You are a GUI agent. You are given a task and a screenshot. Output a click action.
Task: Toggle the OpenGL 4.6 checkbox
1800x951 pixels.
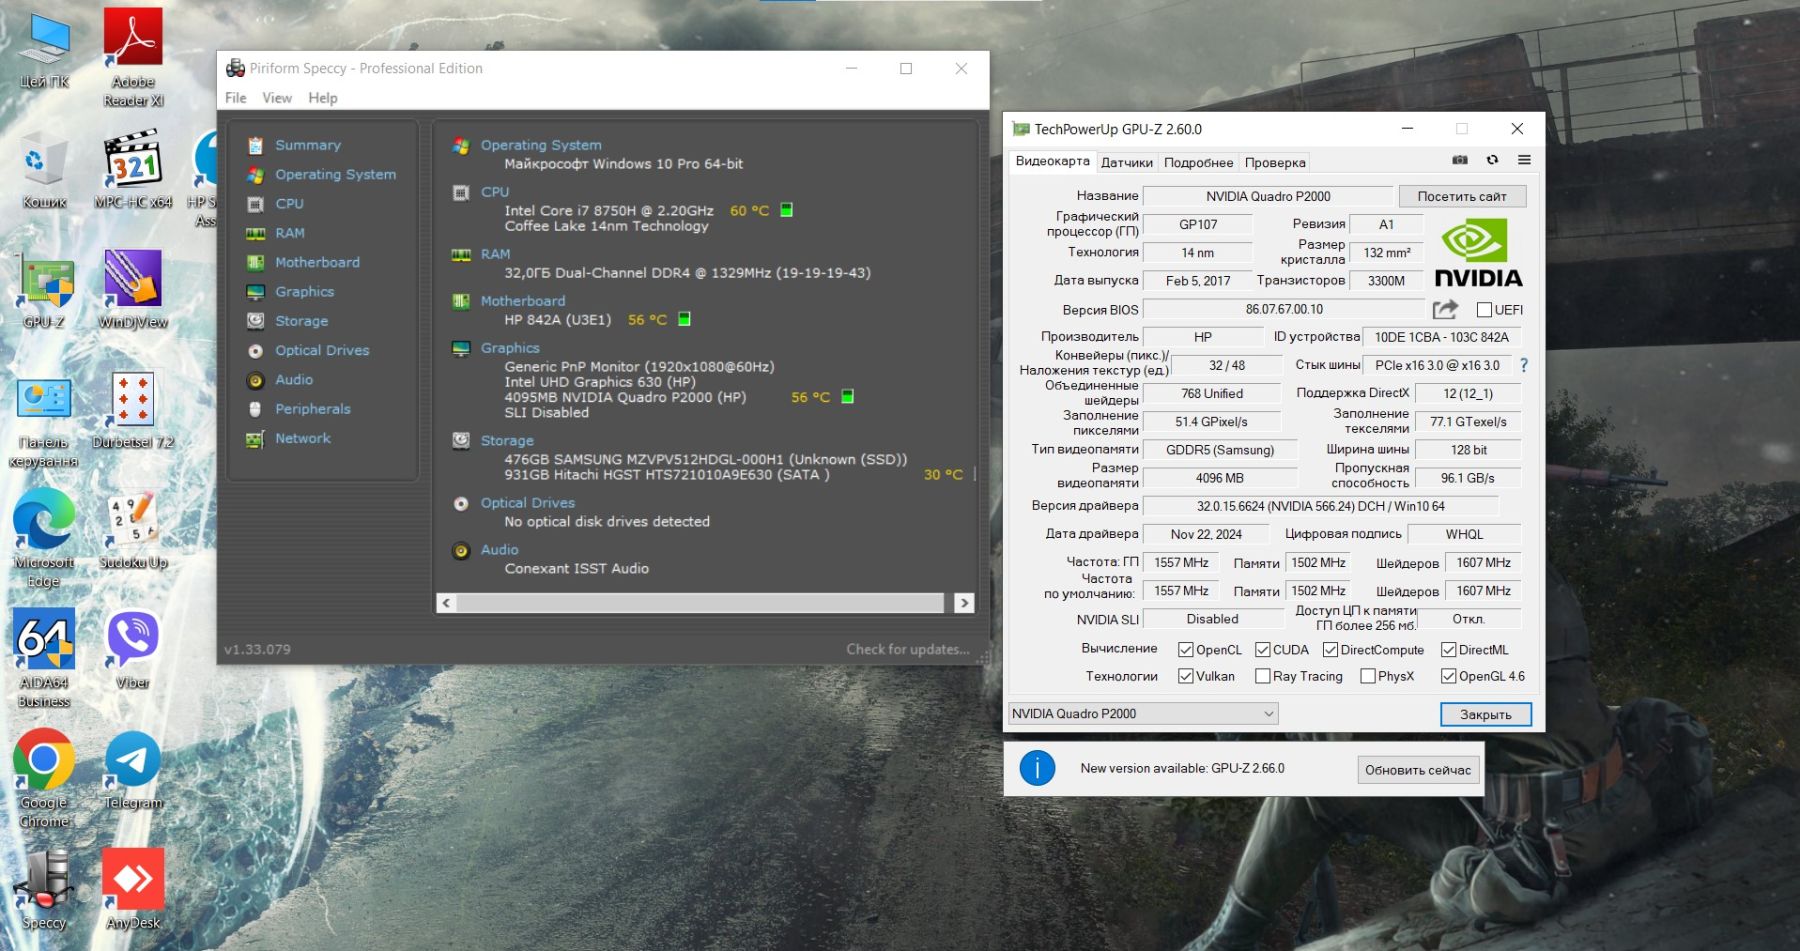click(x=1448, y=676)
